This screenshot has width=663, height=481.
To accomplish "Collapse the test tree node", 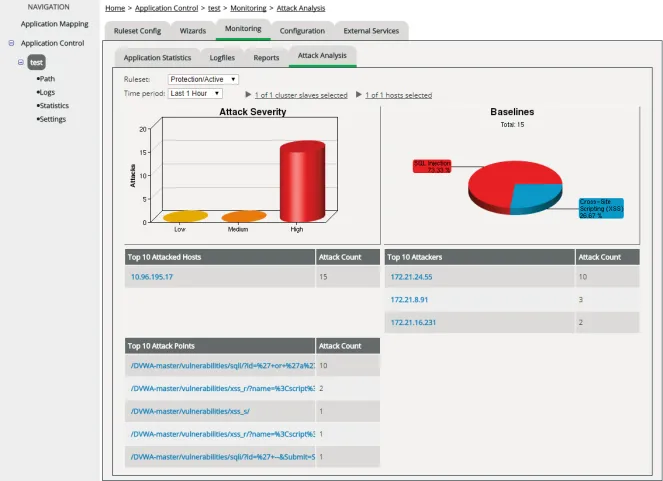I will pos(21,62).
